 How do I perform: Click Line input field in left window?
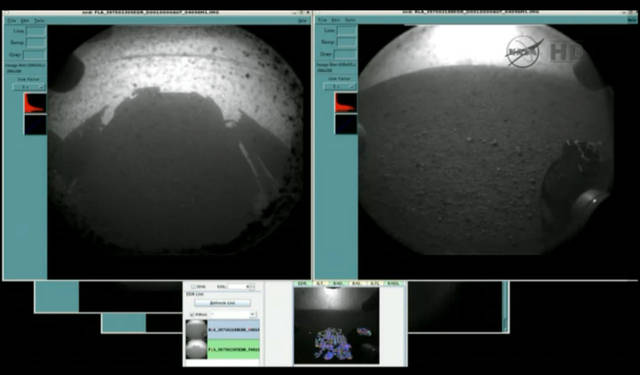coord(36,31)
